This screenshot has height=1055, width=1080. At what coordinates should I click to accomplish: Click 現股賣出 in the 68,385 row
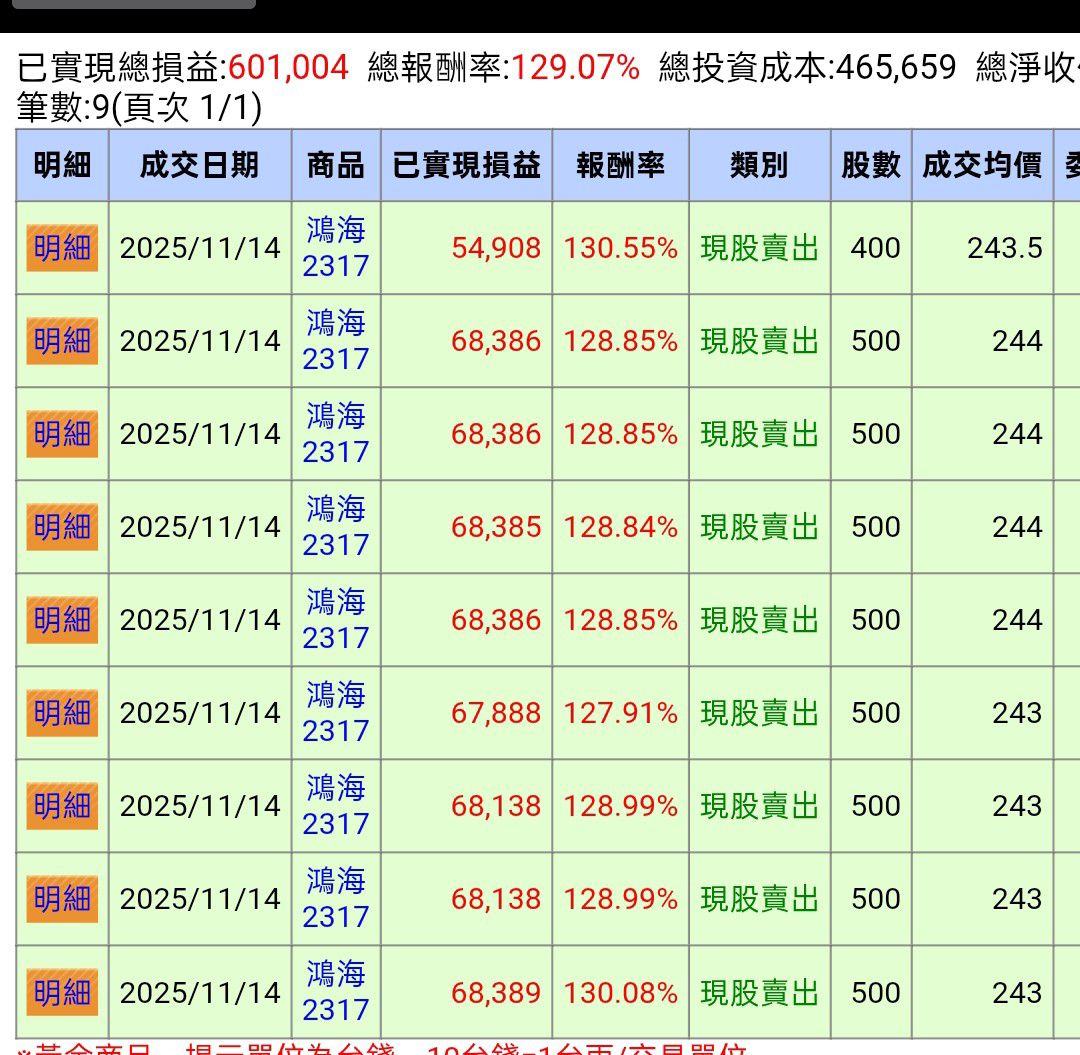point(760,527)
